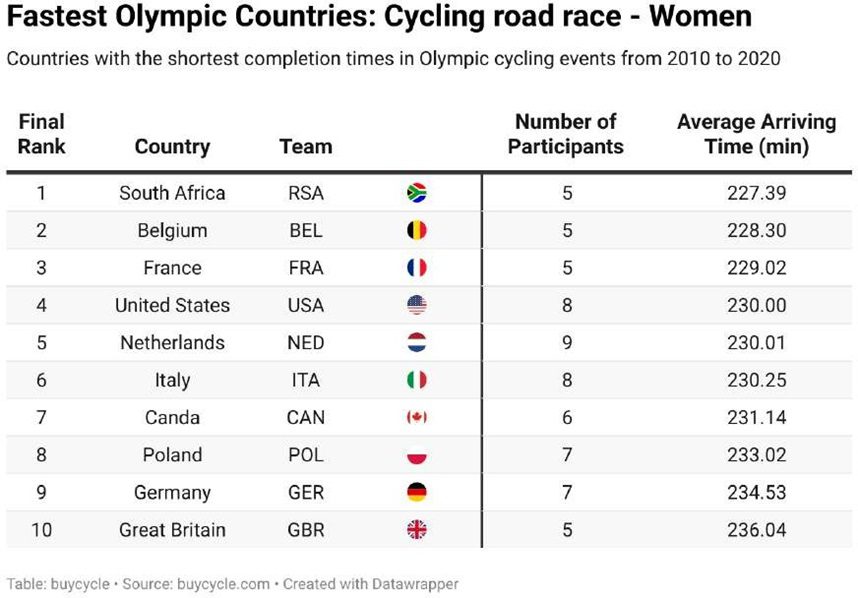Click the Netherlands flag icon
The image size is (858, 598).
[417, 343]
